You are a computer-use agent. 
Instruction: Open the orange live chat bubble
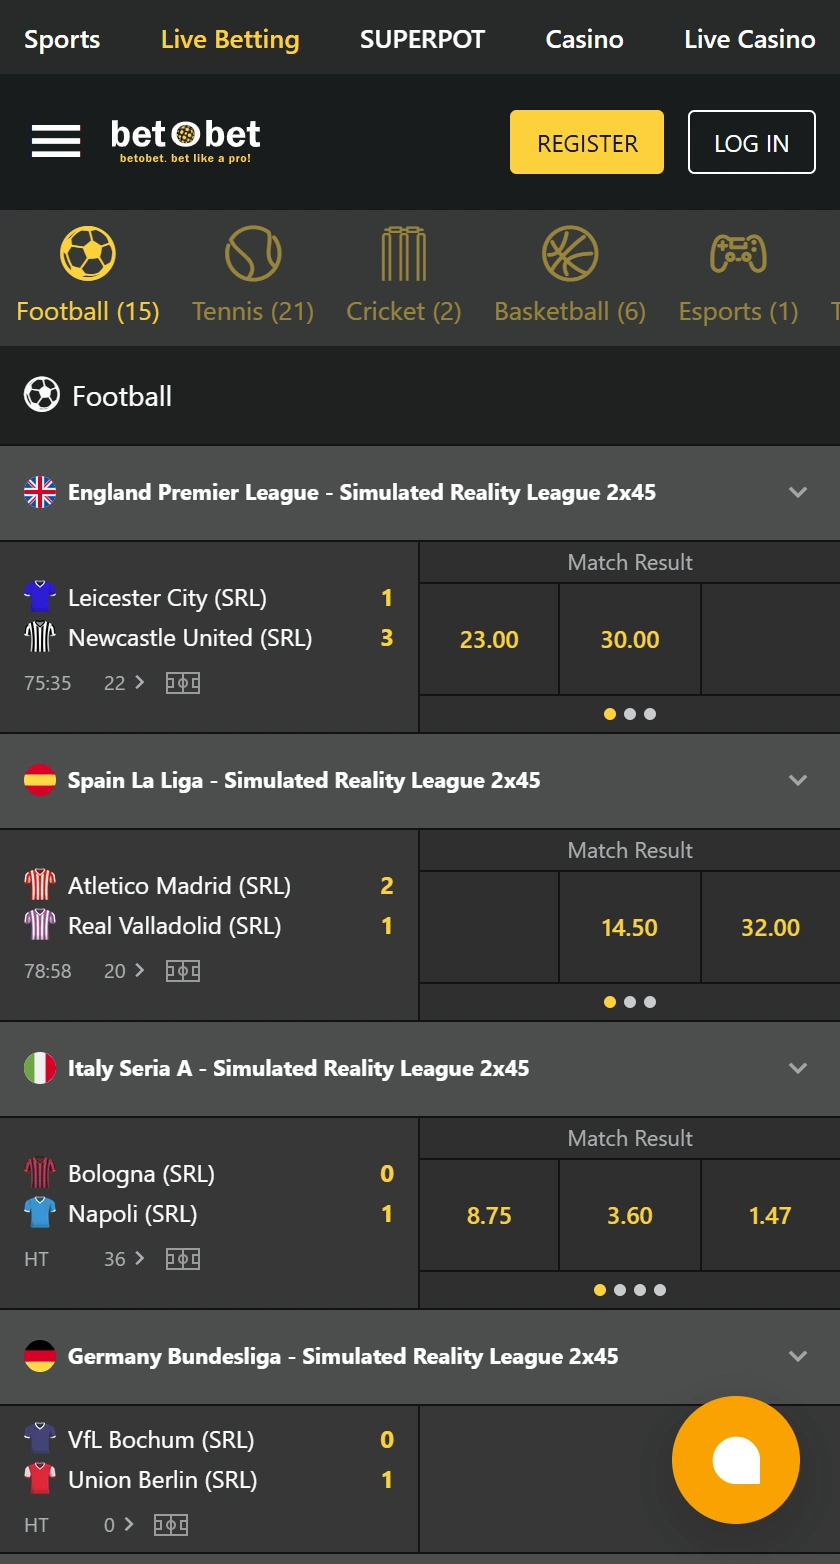pyautogui.click(x=736, y=1460)
